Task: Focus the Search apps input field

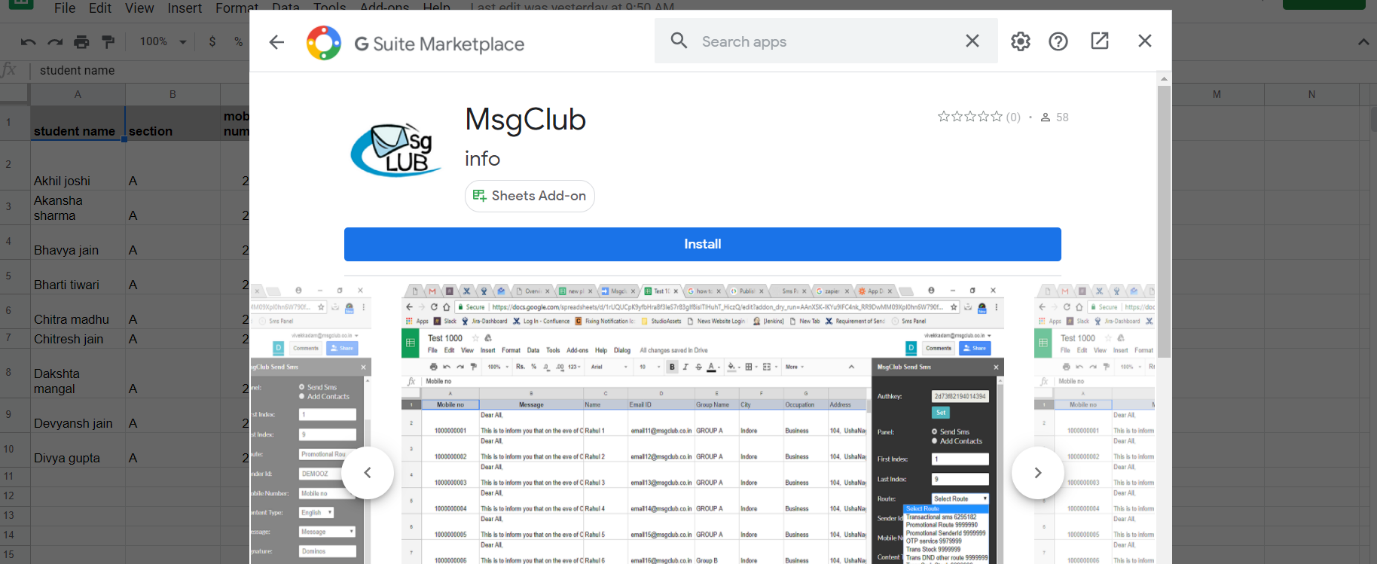Action: 826,41
